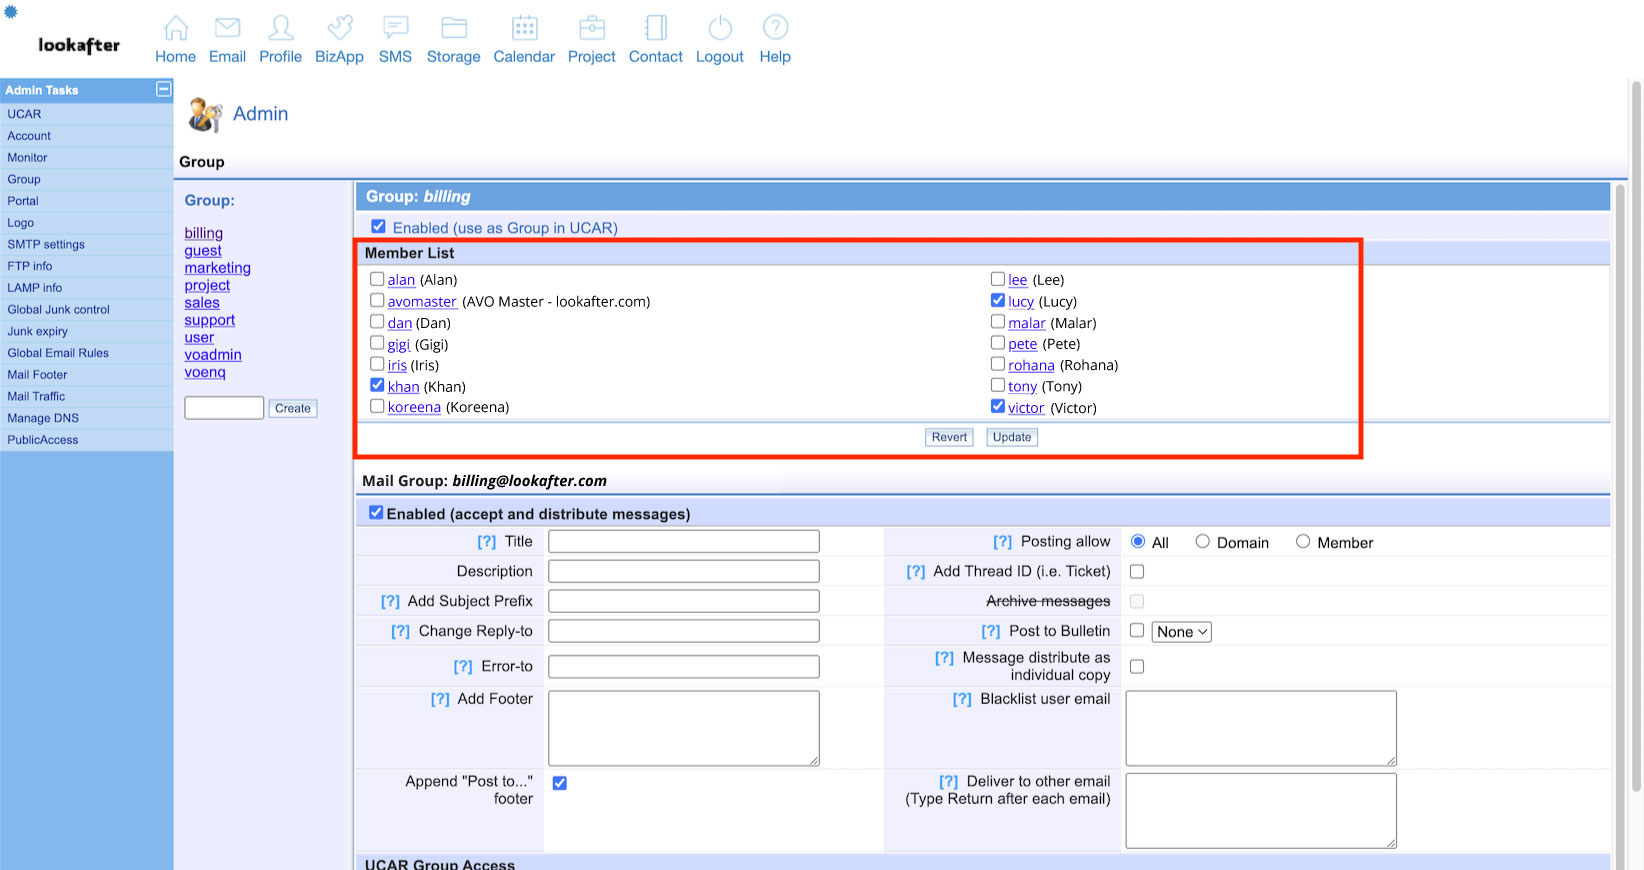Click the Add Footer text area
The height and width of the screenshot is (870, 1644).
(x=684, y=728)
